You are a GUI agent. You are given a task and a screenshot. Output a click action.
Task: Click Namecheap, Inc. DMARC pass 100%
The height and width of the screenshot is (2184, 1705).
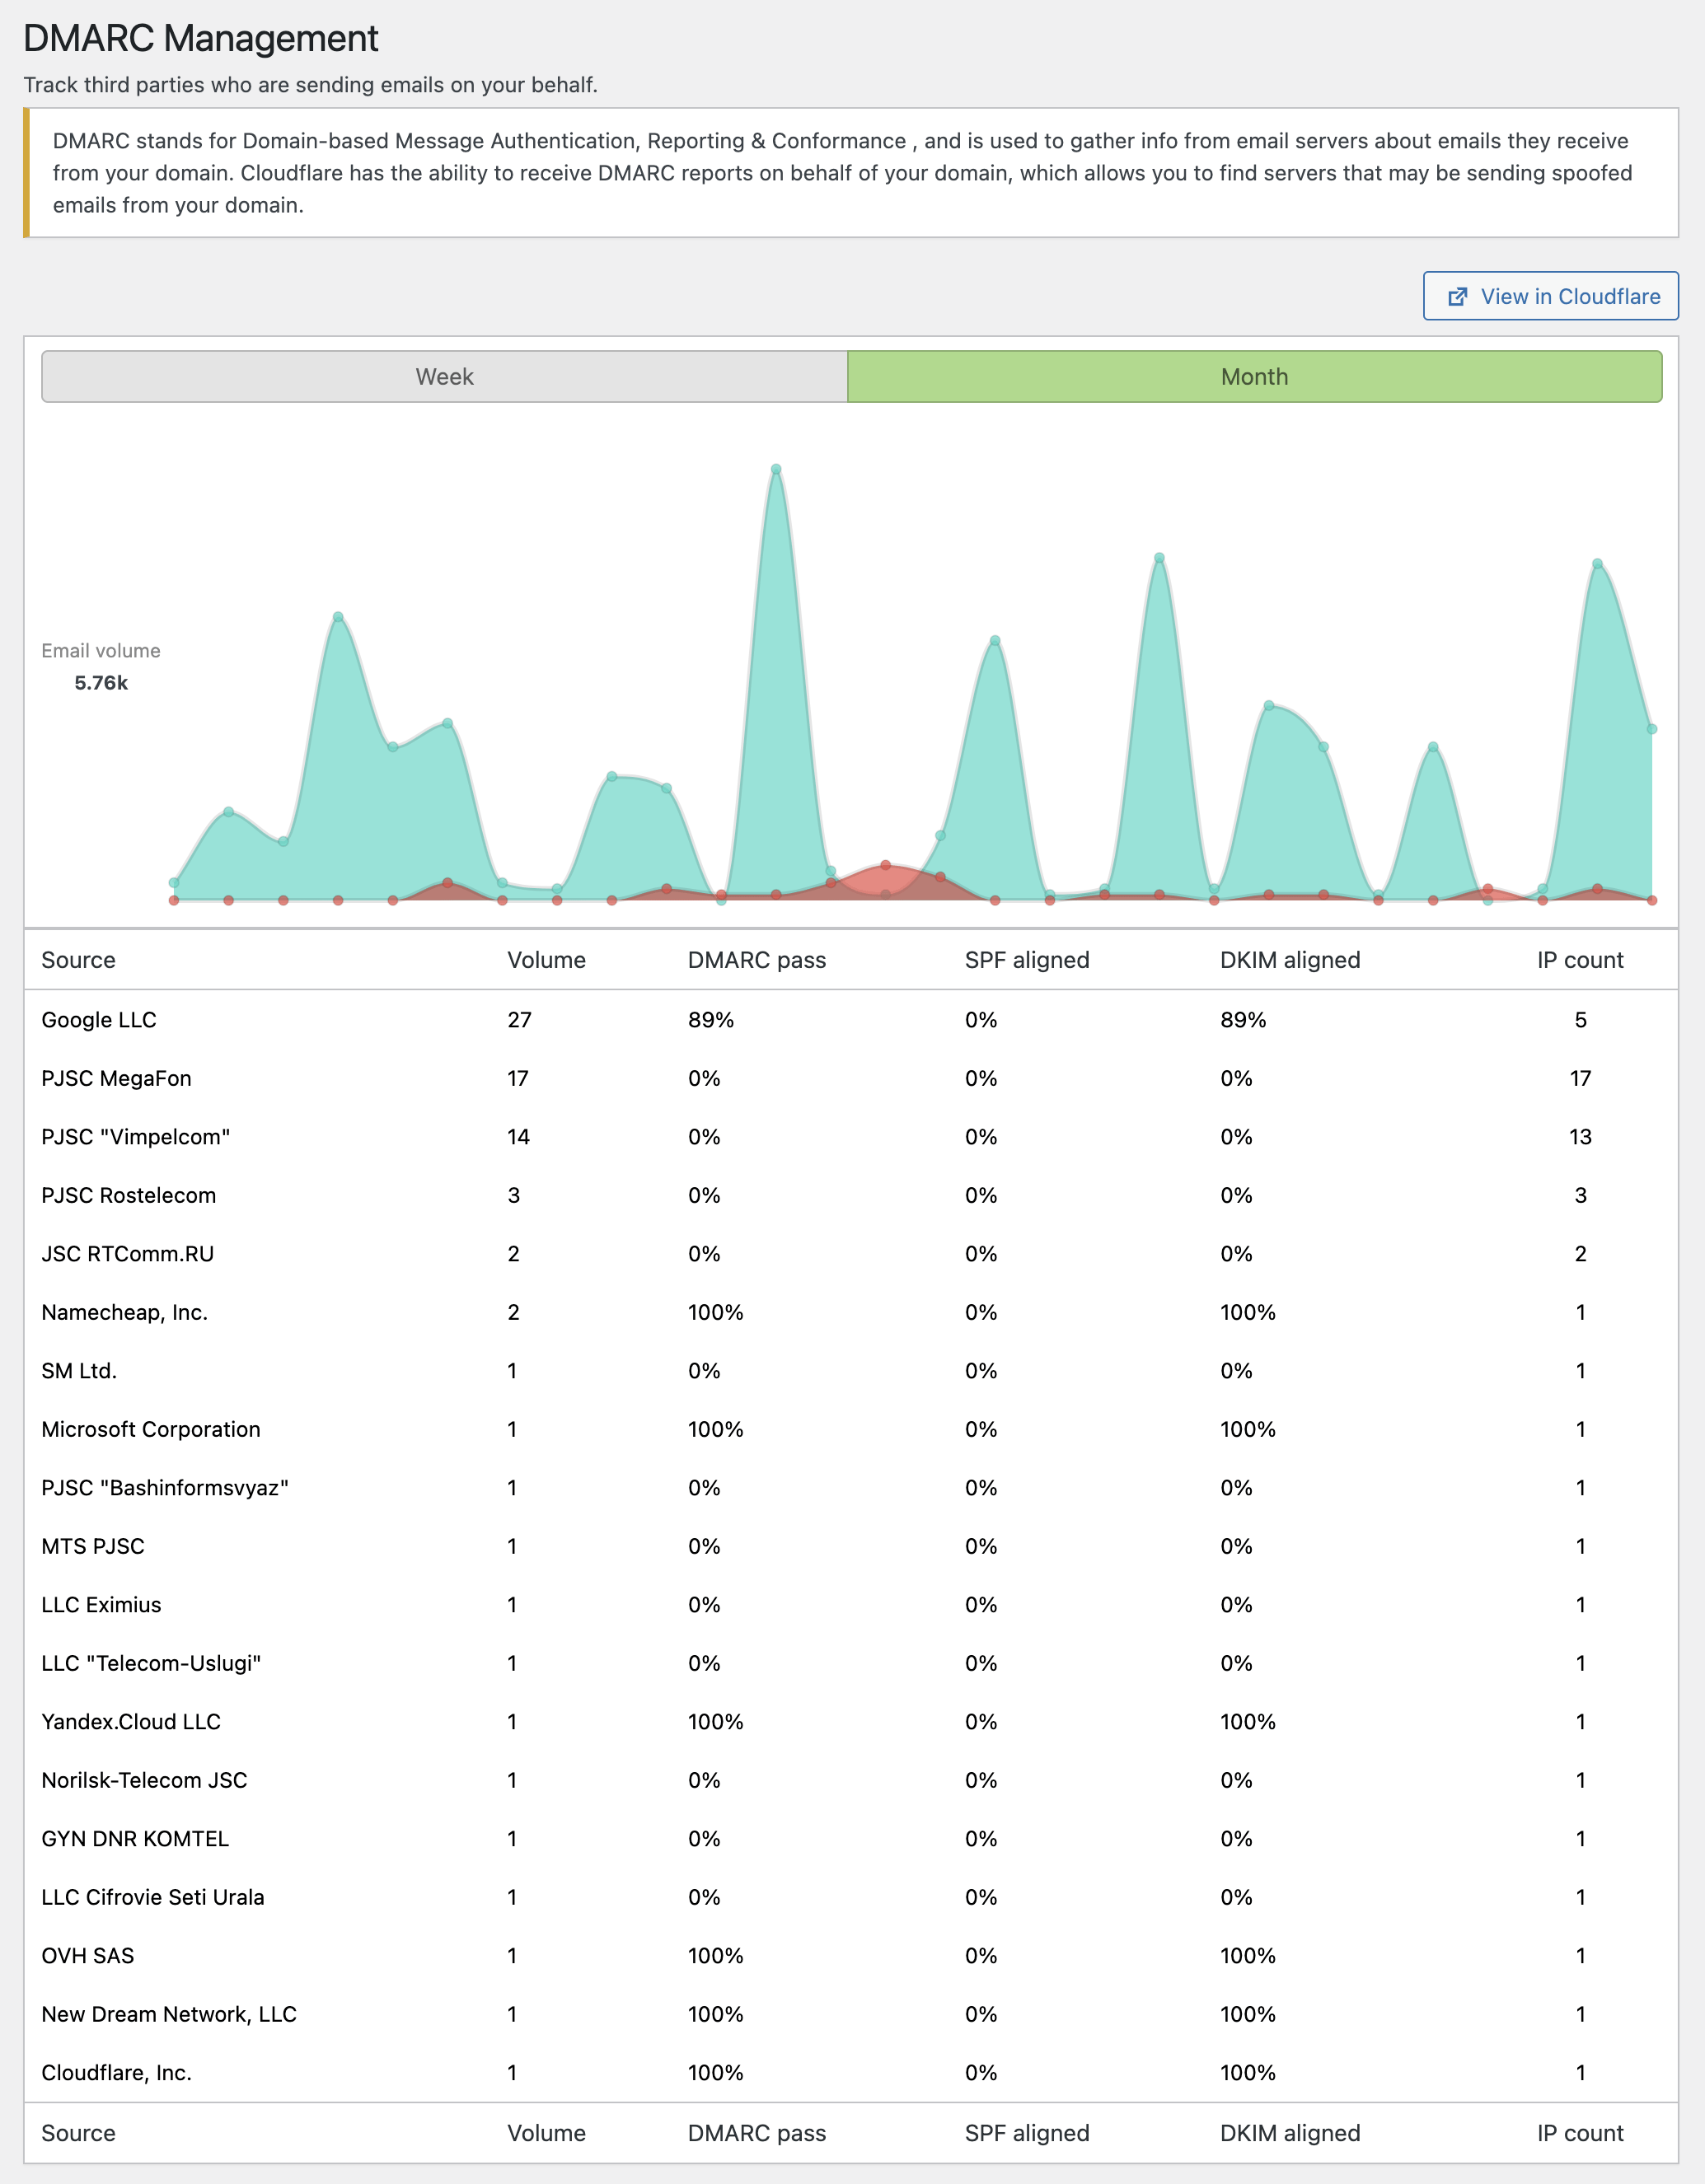(716, 1312)
